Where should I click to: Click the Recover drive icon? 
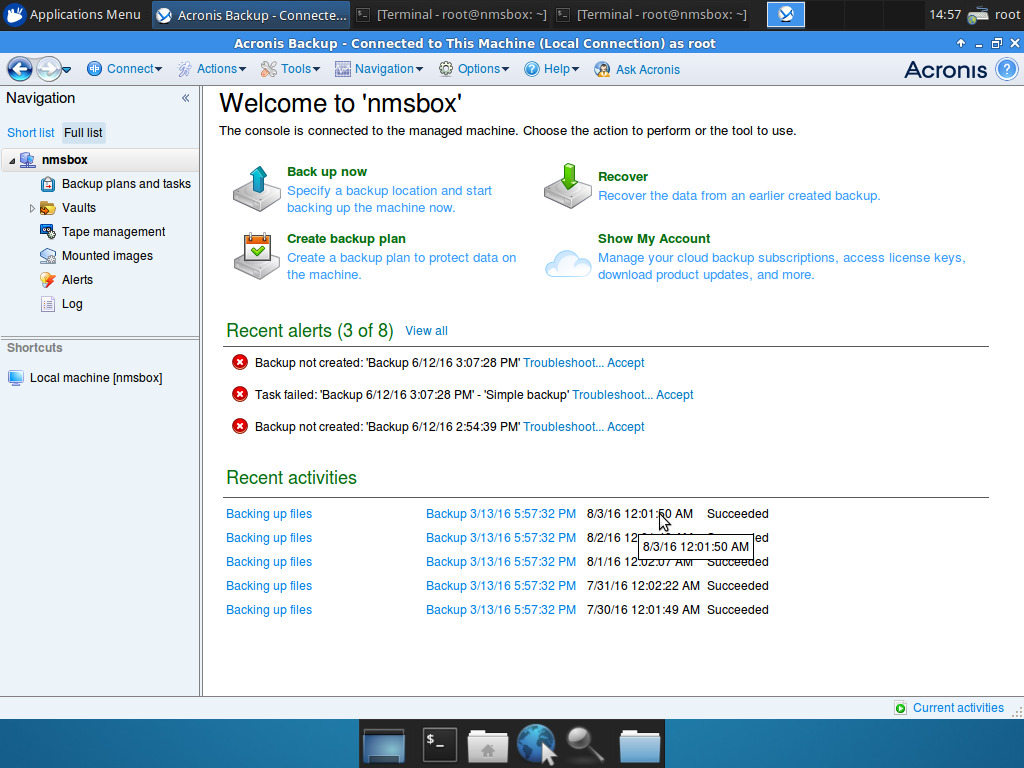click(x=568, y=186)
